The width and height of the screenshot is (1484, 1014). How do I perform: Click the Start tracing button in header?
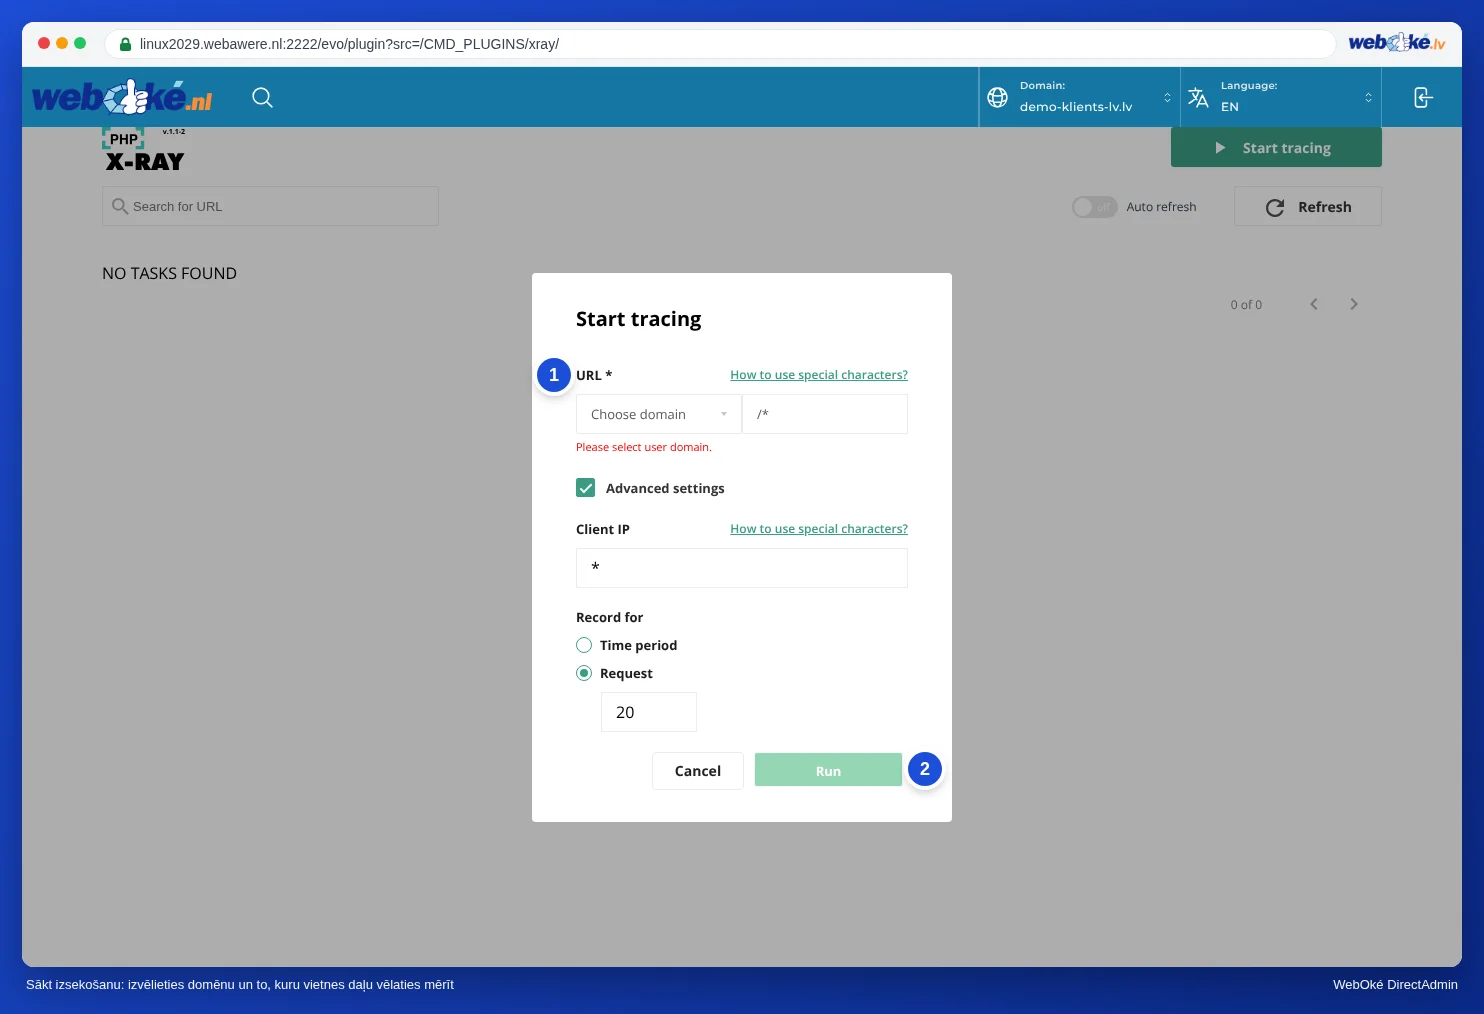tap(1276, 148)
